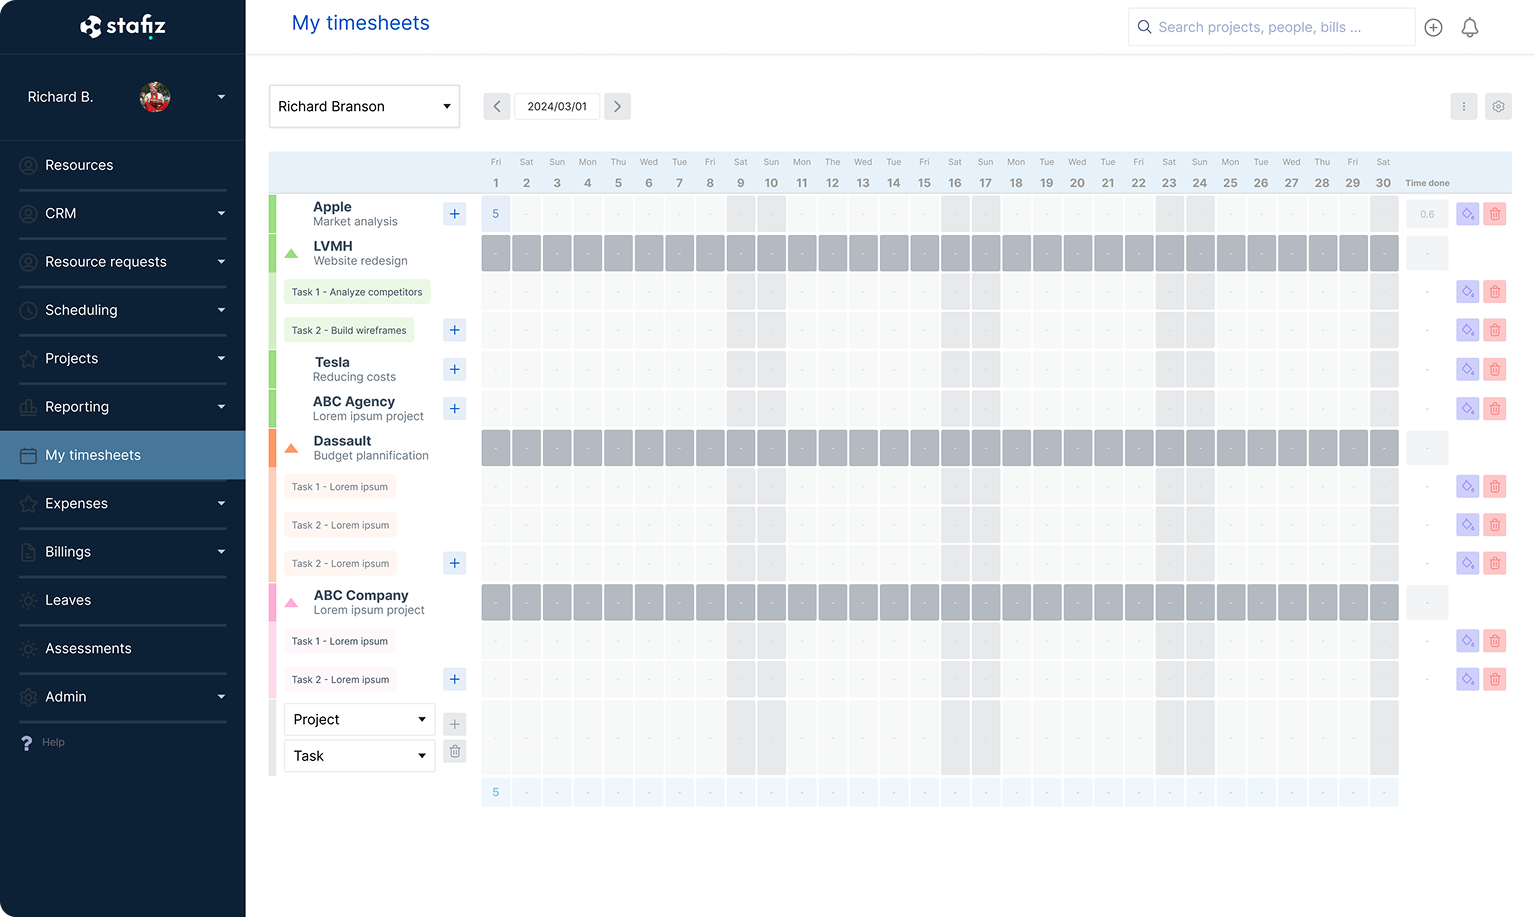Click Apple Market analysis project name
The height and width of the screenshot is (917, 1535).
[x=355, y=214]
